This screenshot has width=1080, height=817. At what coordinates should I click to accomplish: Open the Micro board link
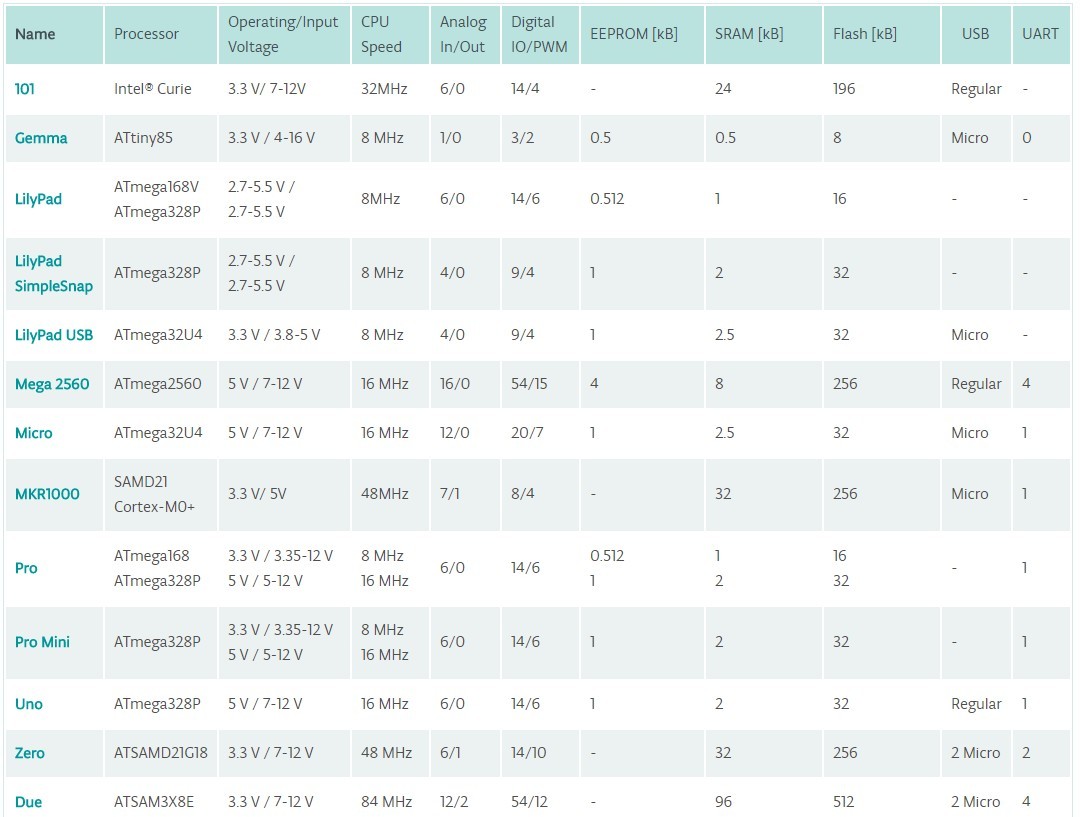click(x=34, y=433)
